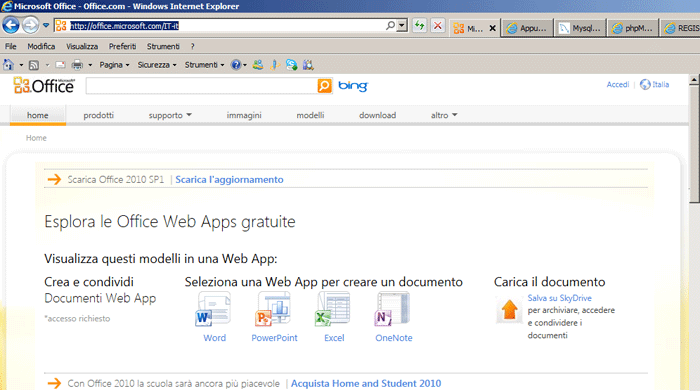Viewport: 700px width, 391px height.
Task: Click the RSS feeds icon
Action: pyautogui.click(x=33, y=65)
